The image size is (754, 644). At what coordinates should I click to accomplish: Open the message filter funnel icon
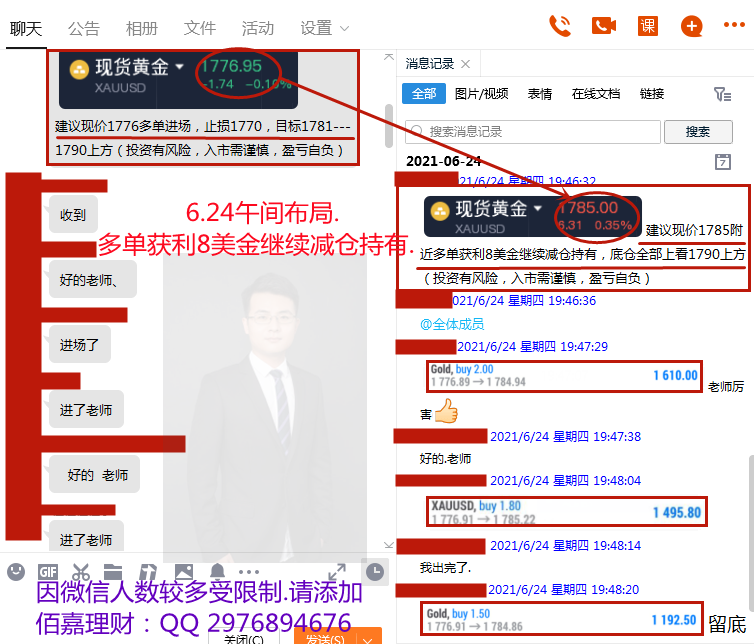click(722, 94)
